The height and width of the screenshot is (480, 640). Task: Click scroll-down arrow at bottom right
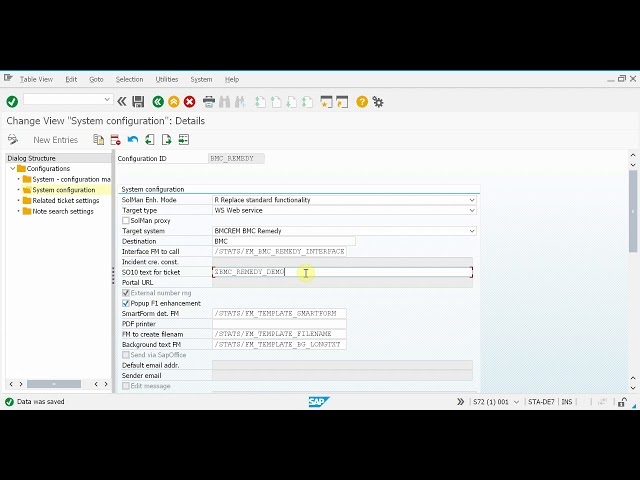point(633,388)
